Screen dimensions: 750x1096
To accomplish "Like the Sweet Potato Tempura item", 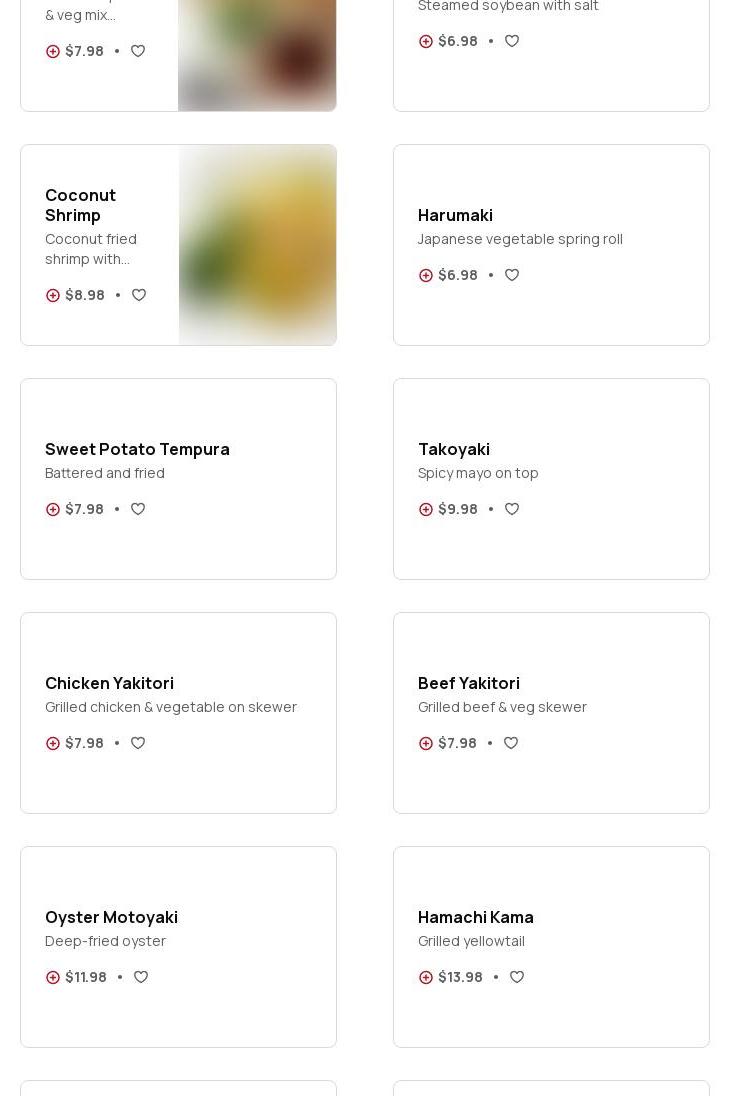I will click(x=138, y=509).
